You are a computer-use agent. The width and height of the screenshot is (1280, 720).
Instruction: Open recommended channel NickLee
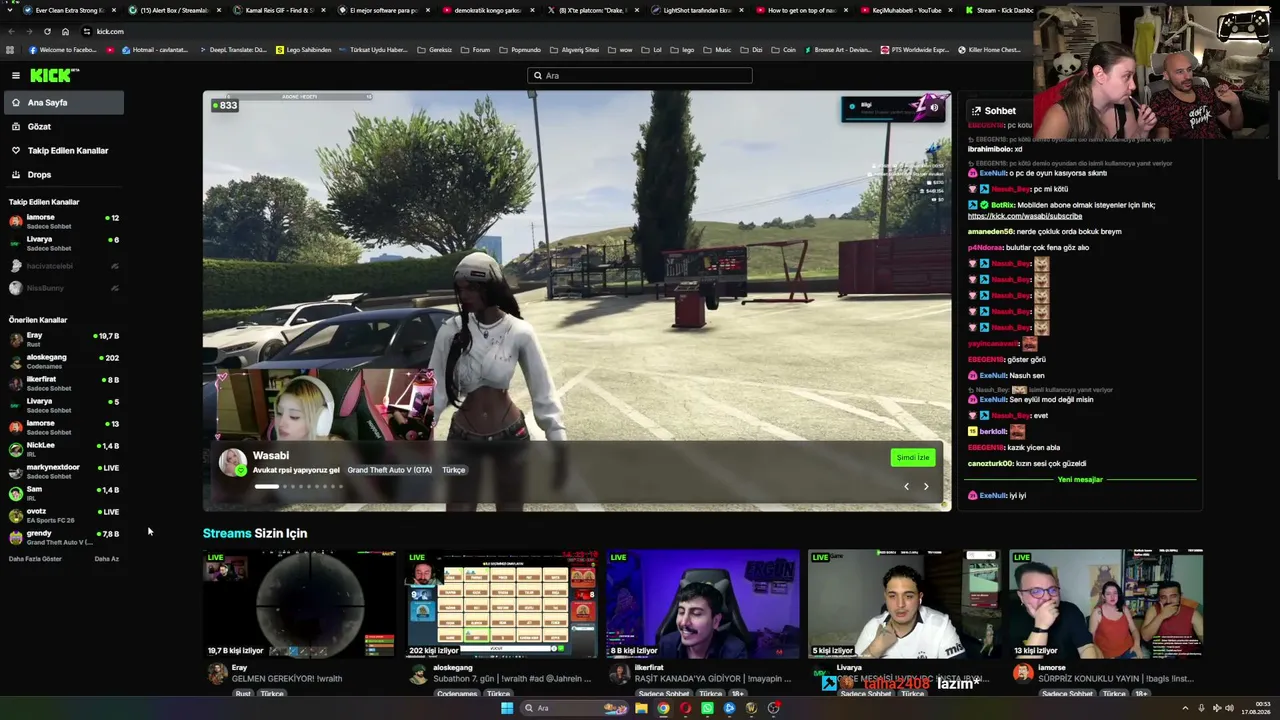click(x=64, y=449)
